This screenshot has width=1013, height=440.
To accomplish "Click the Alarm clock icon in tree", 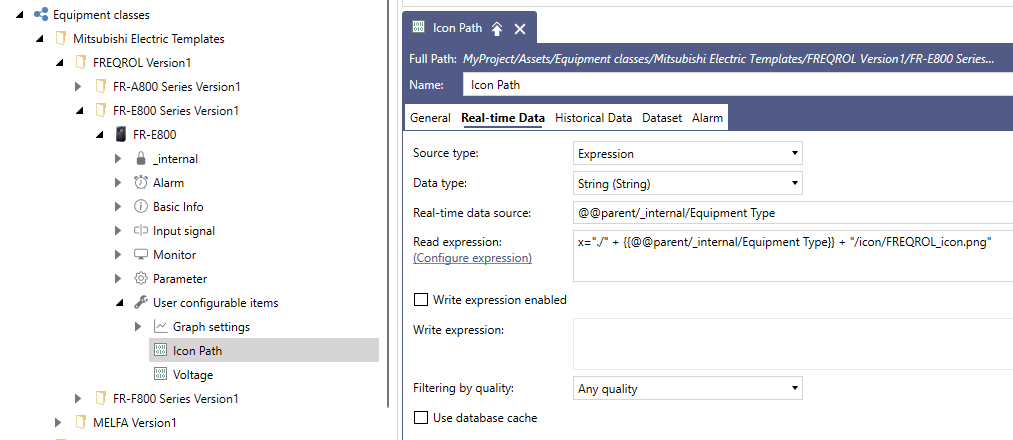I will click(141, 183).
